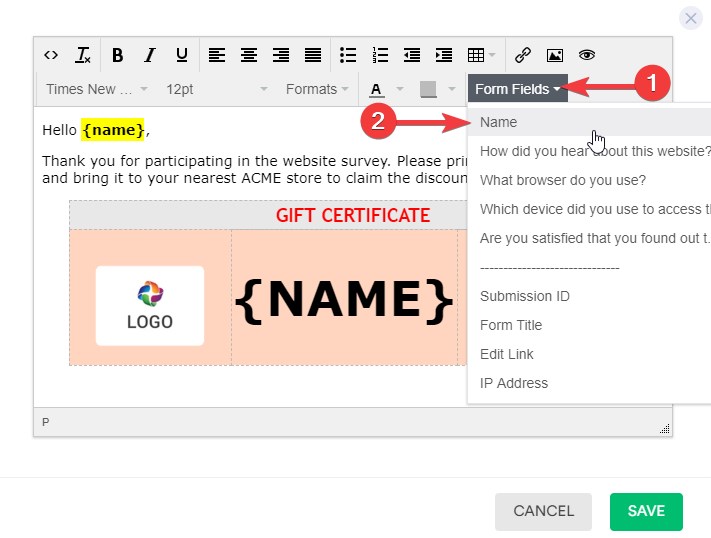This screenshot has width=711, height=538.
Task: Select Name from Form Fields menu
Action: pyautogui.click(x=499, y=122)
